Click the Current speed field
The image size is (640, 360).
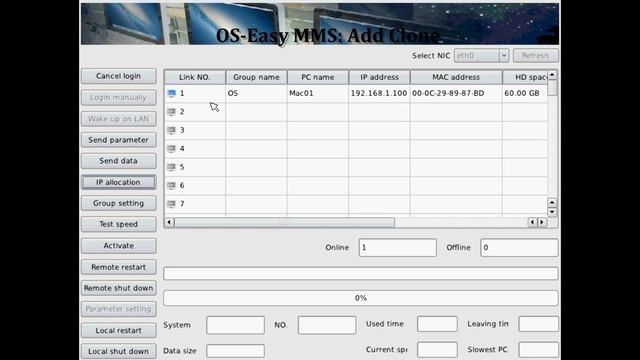pyautogui.click(x=437, y=350)
